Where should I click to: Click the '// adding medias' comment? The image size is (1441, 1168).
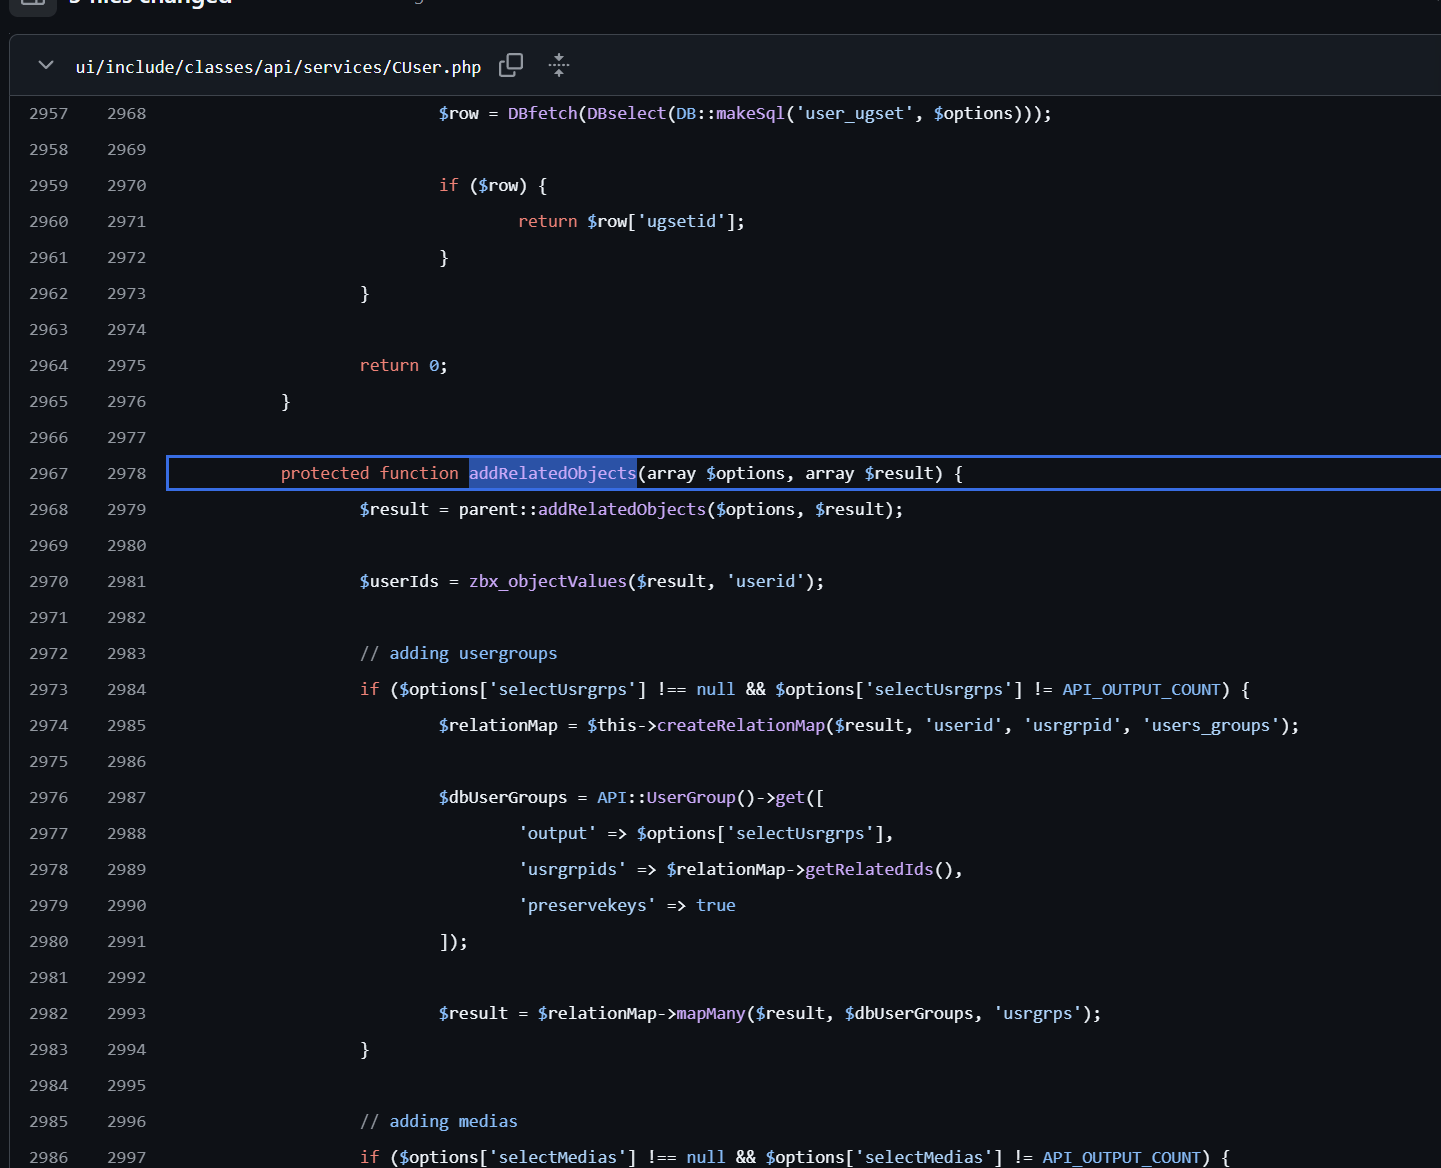pos(439,1121)
